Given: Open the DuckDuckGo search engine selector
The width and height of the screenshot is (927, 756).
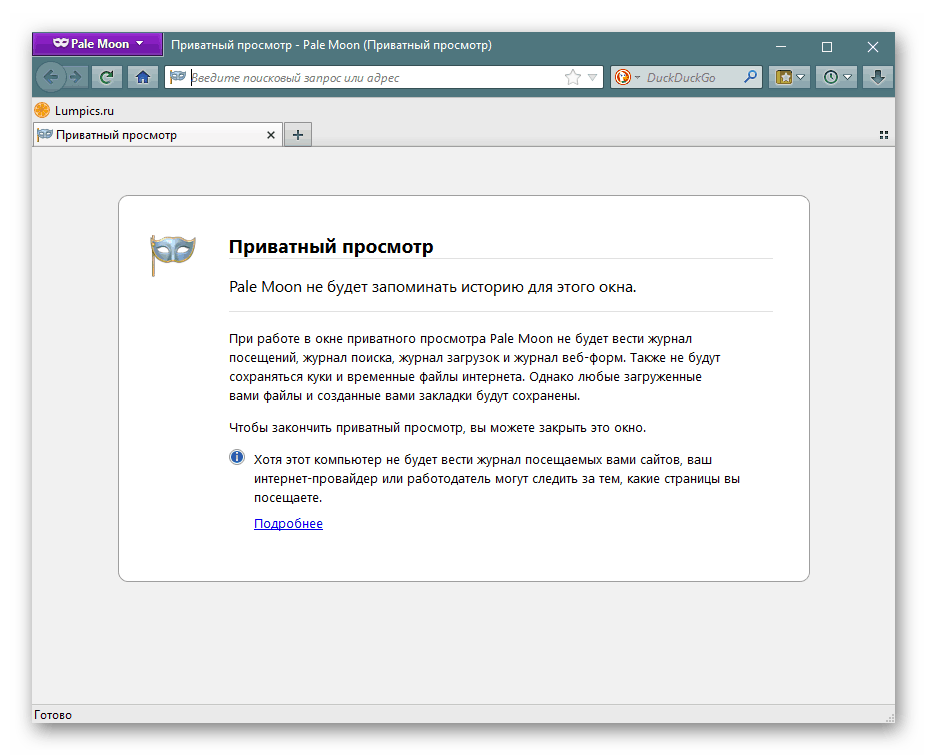Looking at the screenshot, I should pyautogui.click(x=627, y=77).
